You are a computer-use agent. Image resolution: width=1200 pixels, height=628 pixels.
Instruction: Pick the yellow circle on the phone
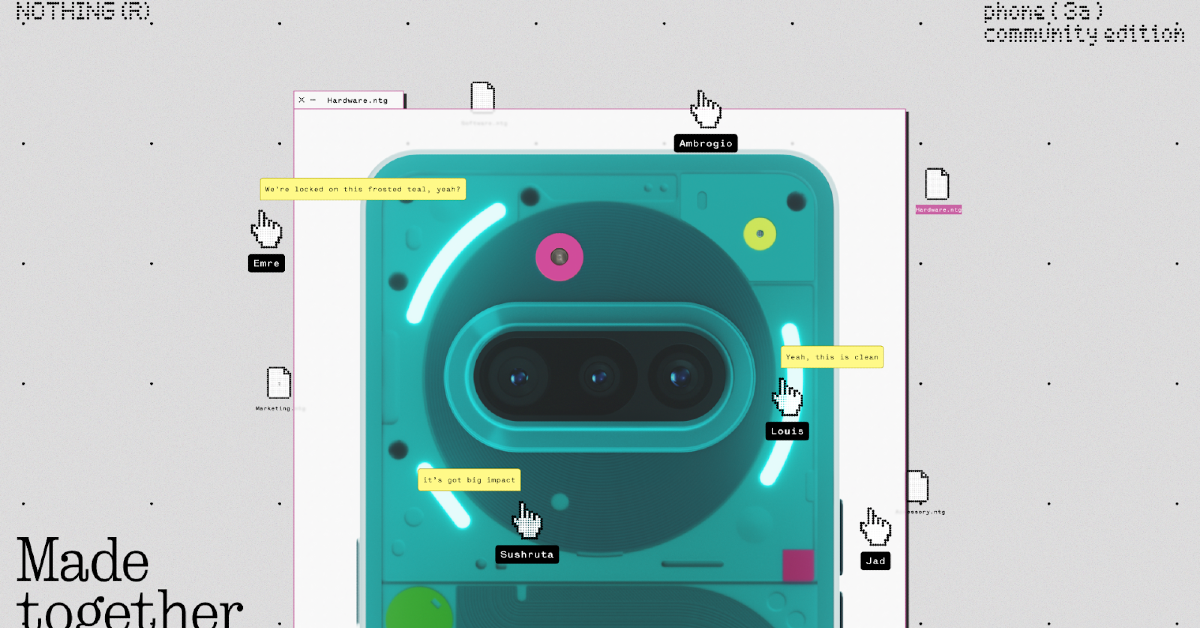760,234
